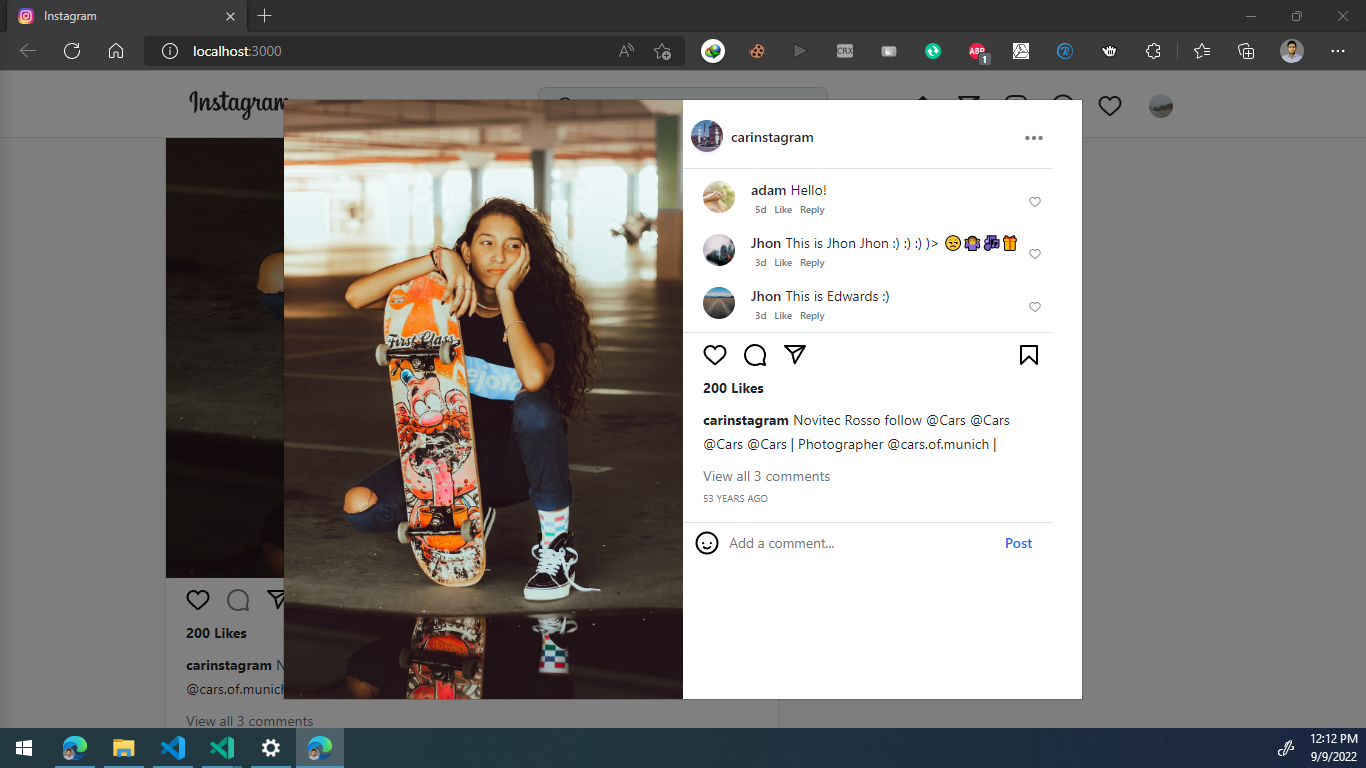The width and height of the screenshot is (1366, 768).
Task: Click Reply under adam's comment
Action: [812, 210]
